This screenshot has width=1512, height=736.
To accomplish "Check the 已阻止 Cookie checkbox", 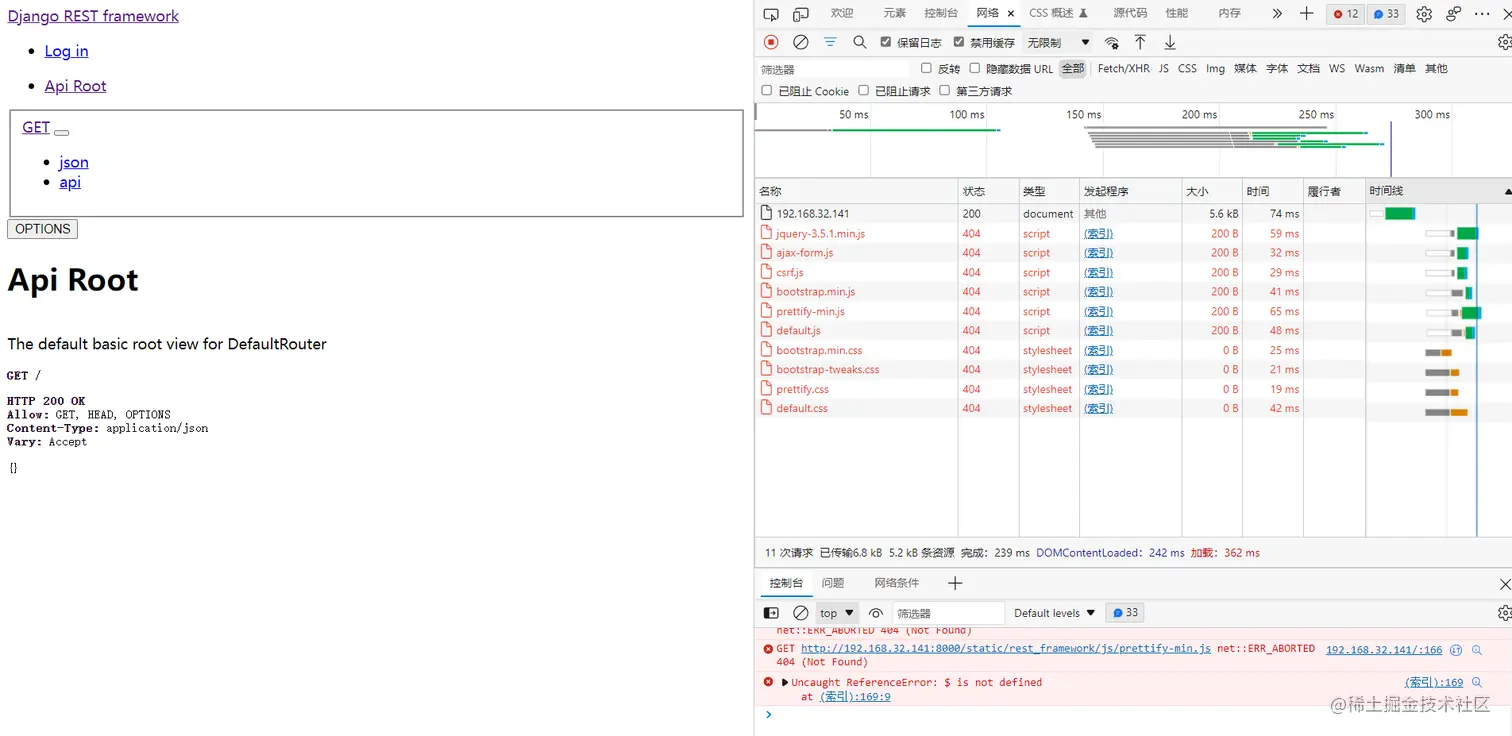I will tap(767, 90).
